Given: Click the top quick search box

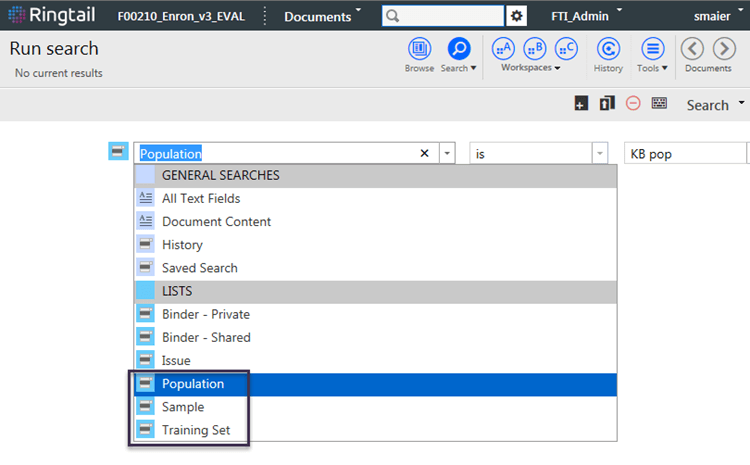Looking at the screenshot, I should (x=443, y=16).
